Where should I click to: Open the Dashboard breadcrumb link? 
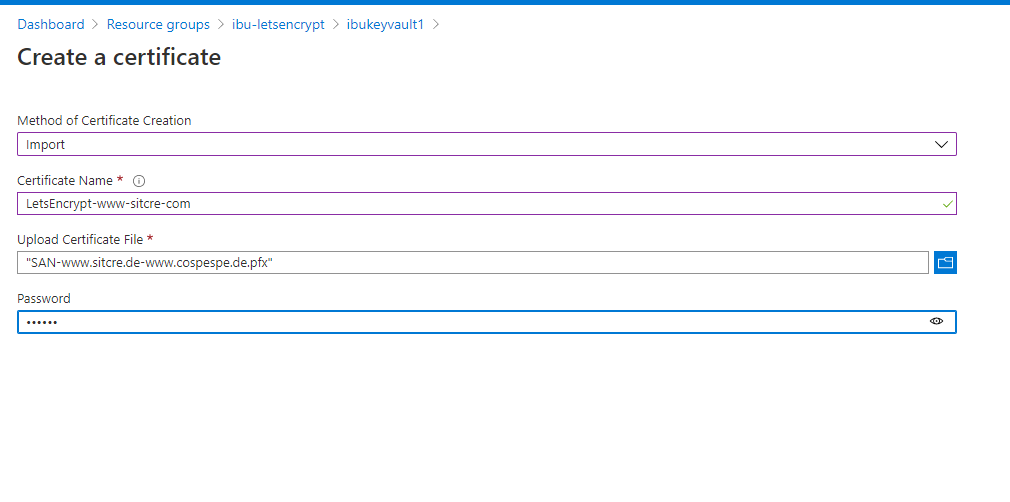click(51, 24)
